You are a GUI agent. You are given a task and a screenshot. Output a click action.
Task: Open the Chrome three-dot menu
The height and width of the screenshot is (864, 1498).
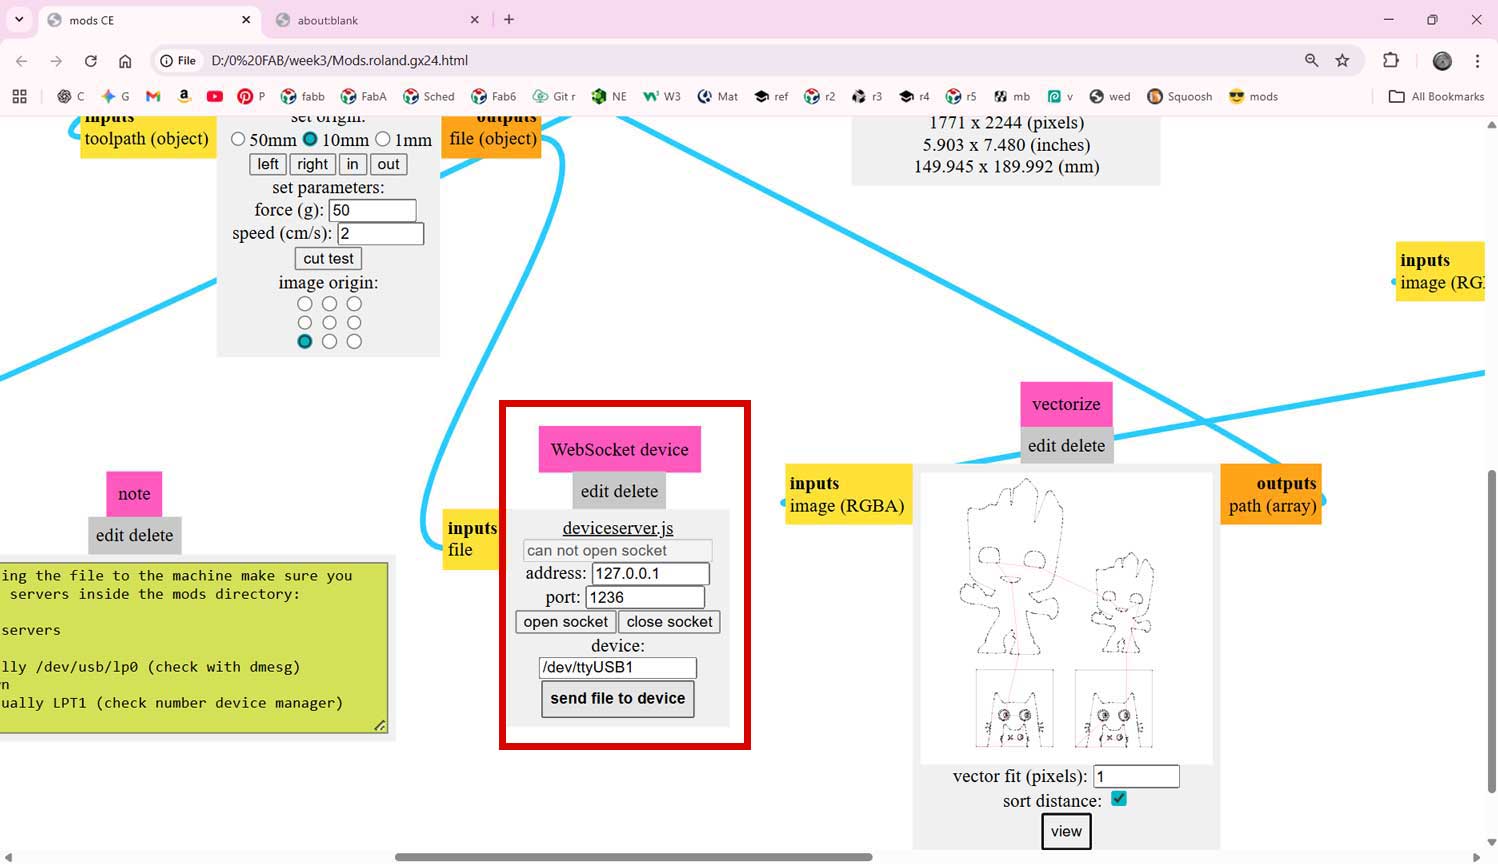coord(1477,61)
